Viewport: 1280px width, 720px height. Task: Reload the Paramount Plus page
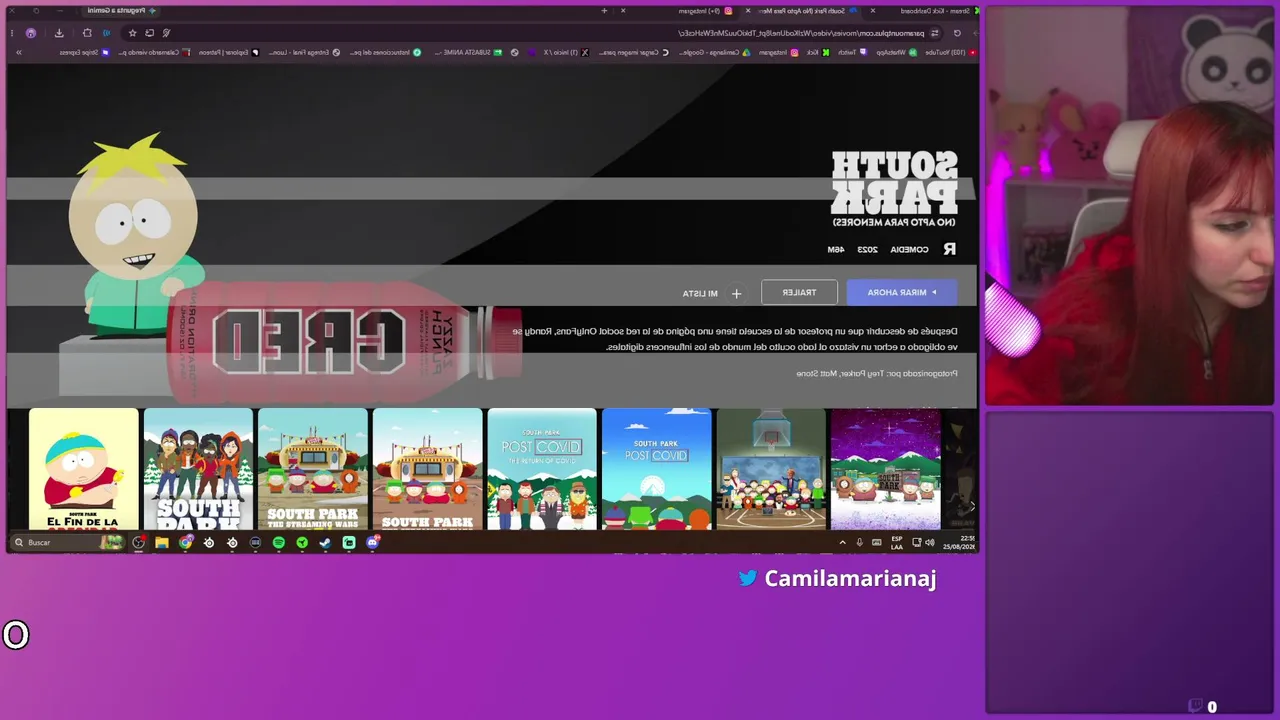(957, 33)
